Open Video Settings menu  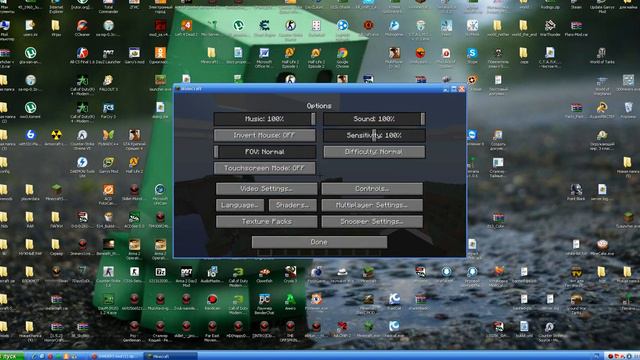[x=266, y=189]
